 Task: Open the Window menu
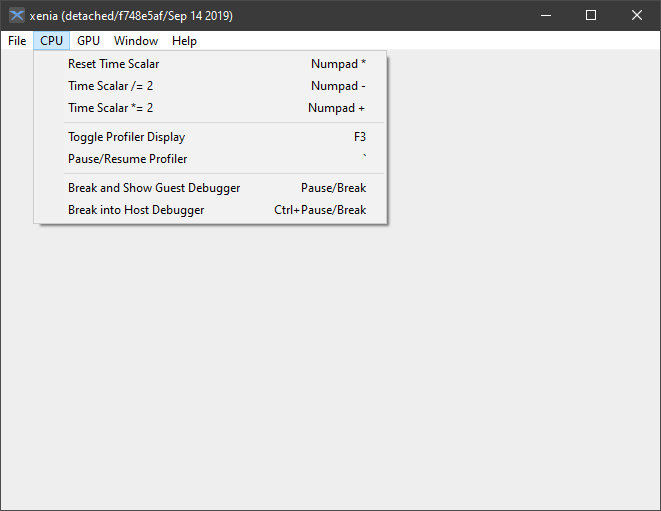click(136, 41)
